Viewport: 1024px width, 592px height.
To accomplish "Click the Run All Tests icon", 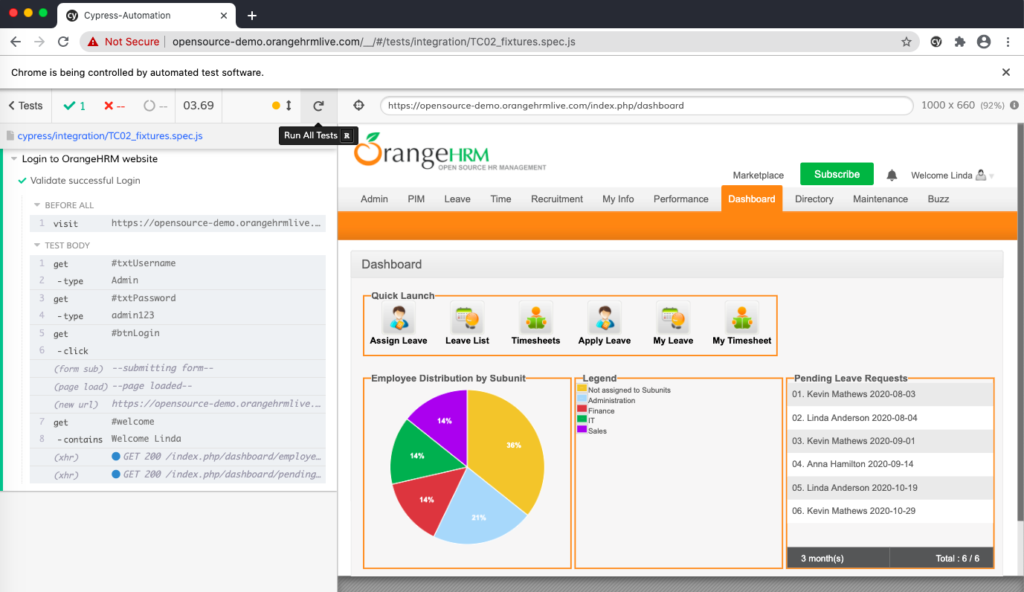I will tap(317, 105).
